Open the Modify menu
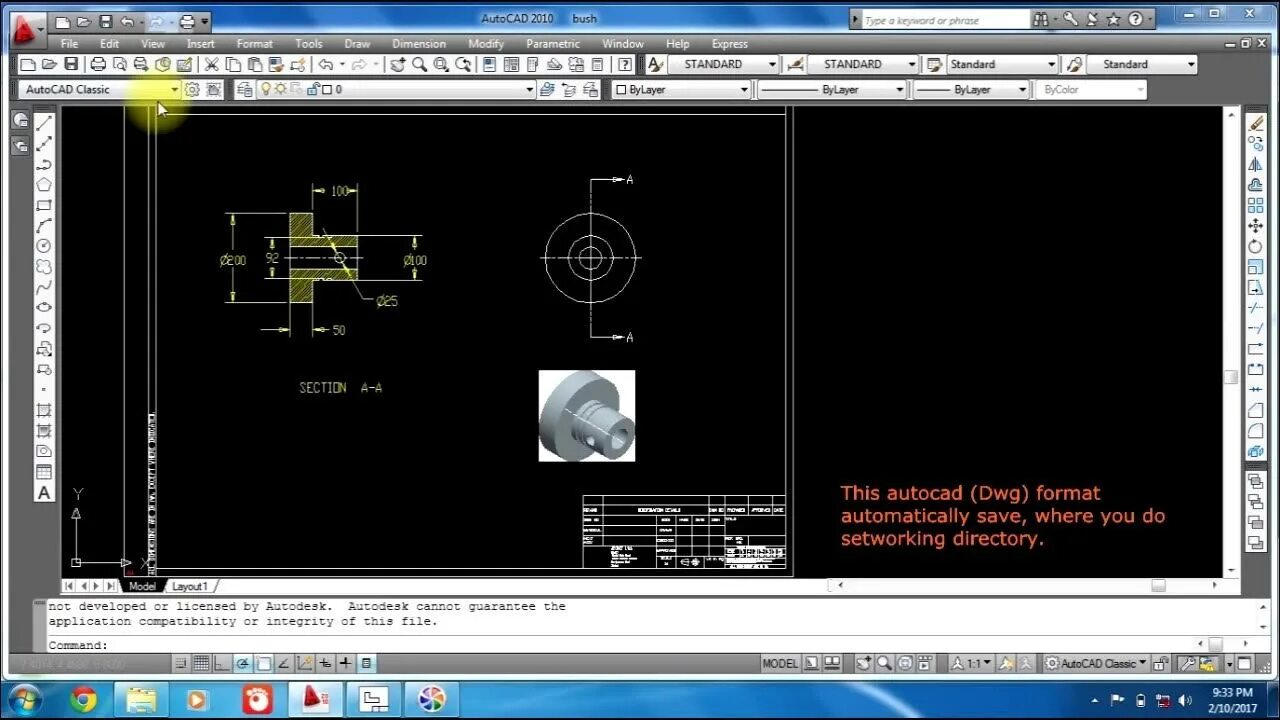 pos(486,44)
